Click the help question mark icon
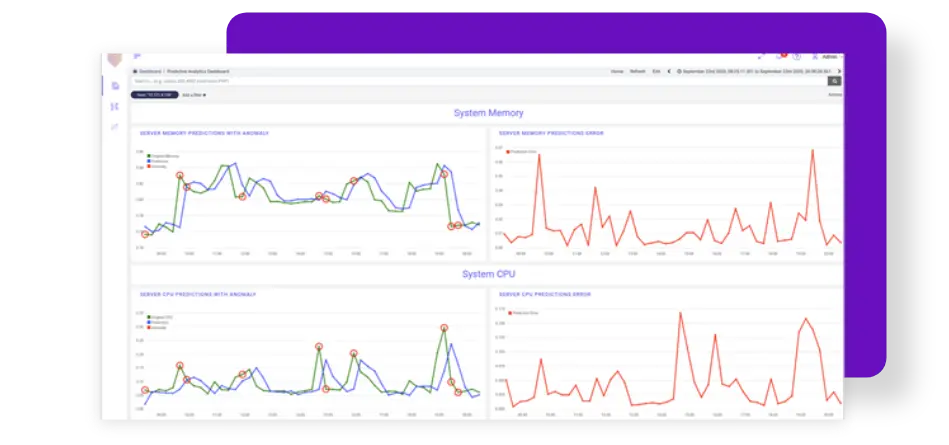 click(x=796, y=57)
